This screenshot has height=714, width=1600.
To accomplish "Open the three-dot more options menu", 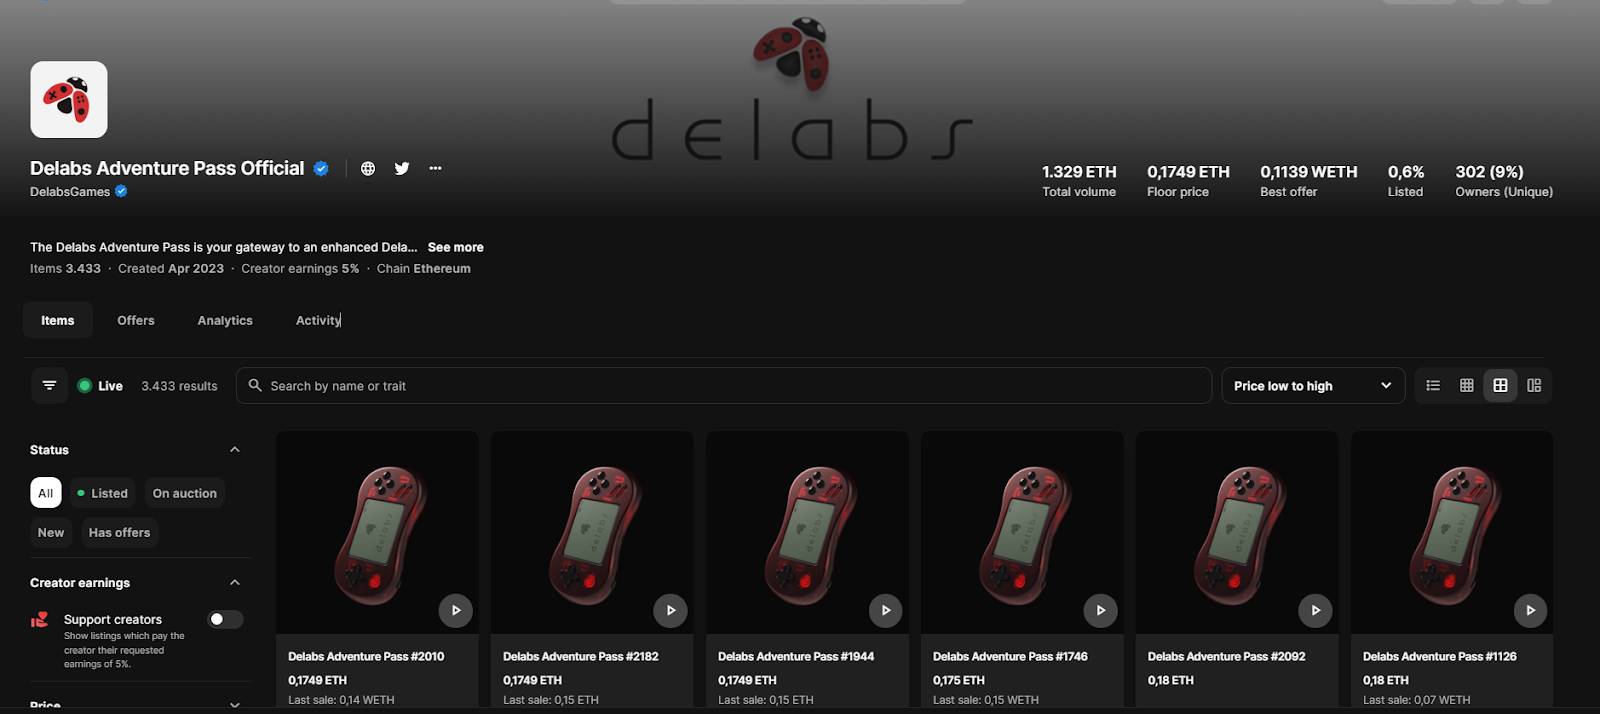I will pyautogui.click(x=435, y=169).
